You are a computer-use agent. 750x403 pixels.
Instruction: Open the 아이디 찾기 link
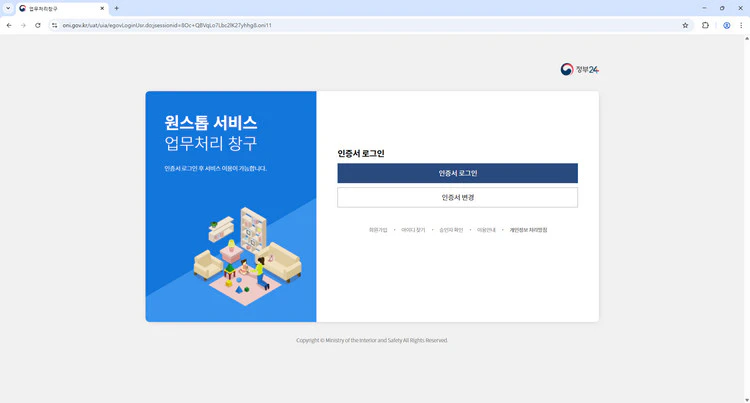(x=413, y=230)
